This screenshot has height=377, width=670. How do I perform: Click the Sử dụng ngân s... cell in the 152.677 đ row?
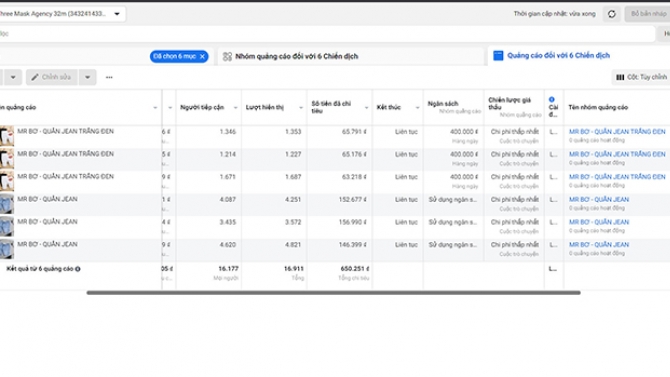(453, 200)
